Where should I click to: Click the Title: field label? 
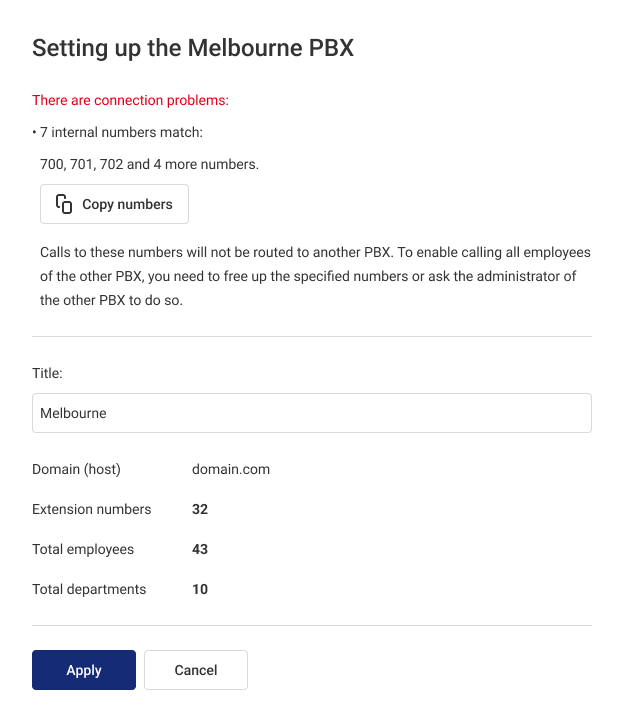coord(47,373)
